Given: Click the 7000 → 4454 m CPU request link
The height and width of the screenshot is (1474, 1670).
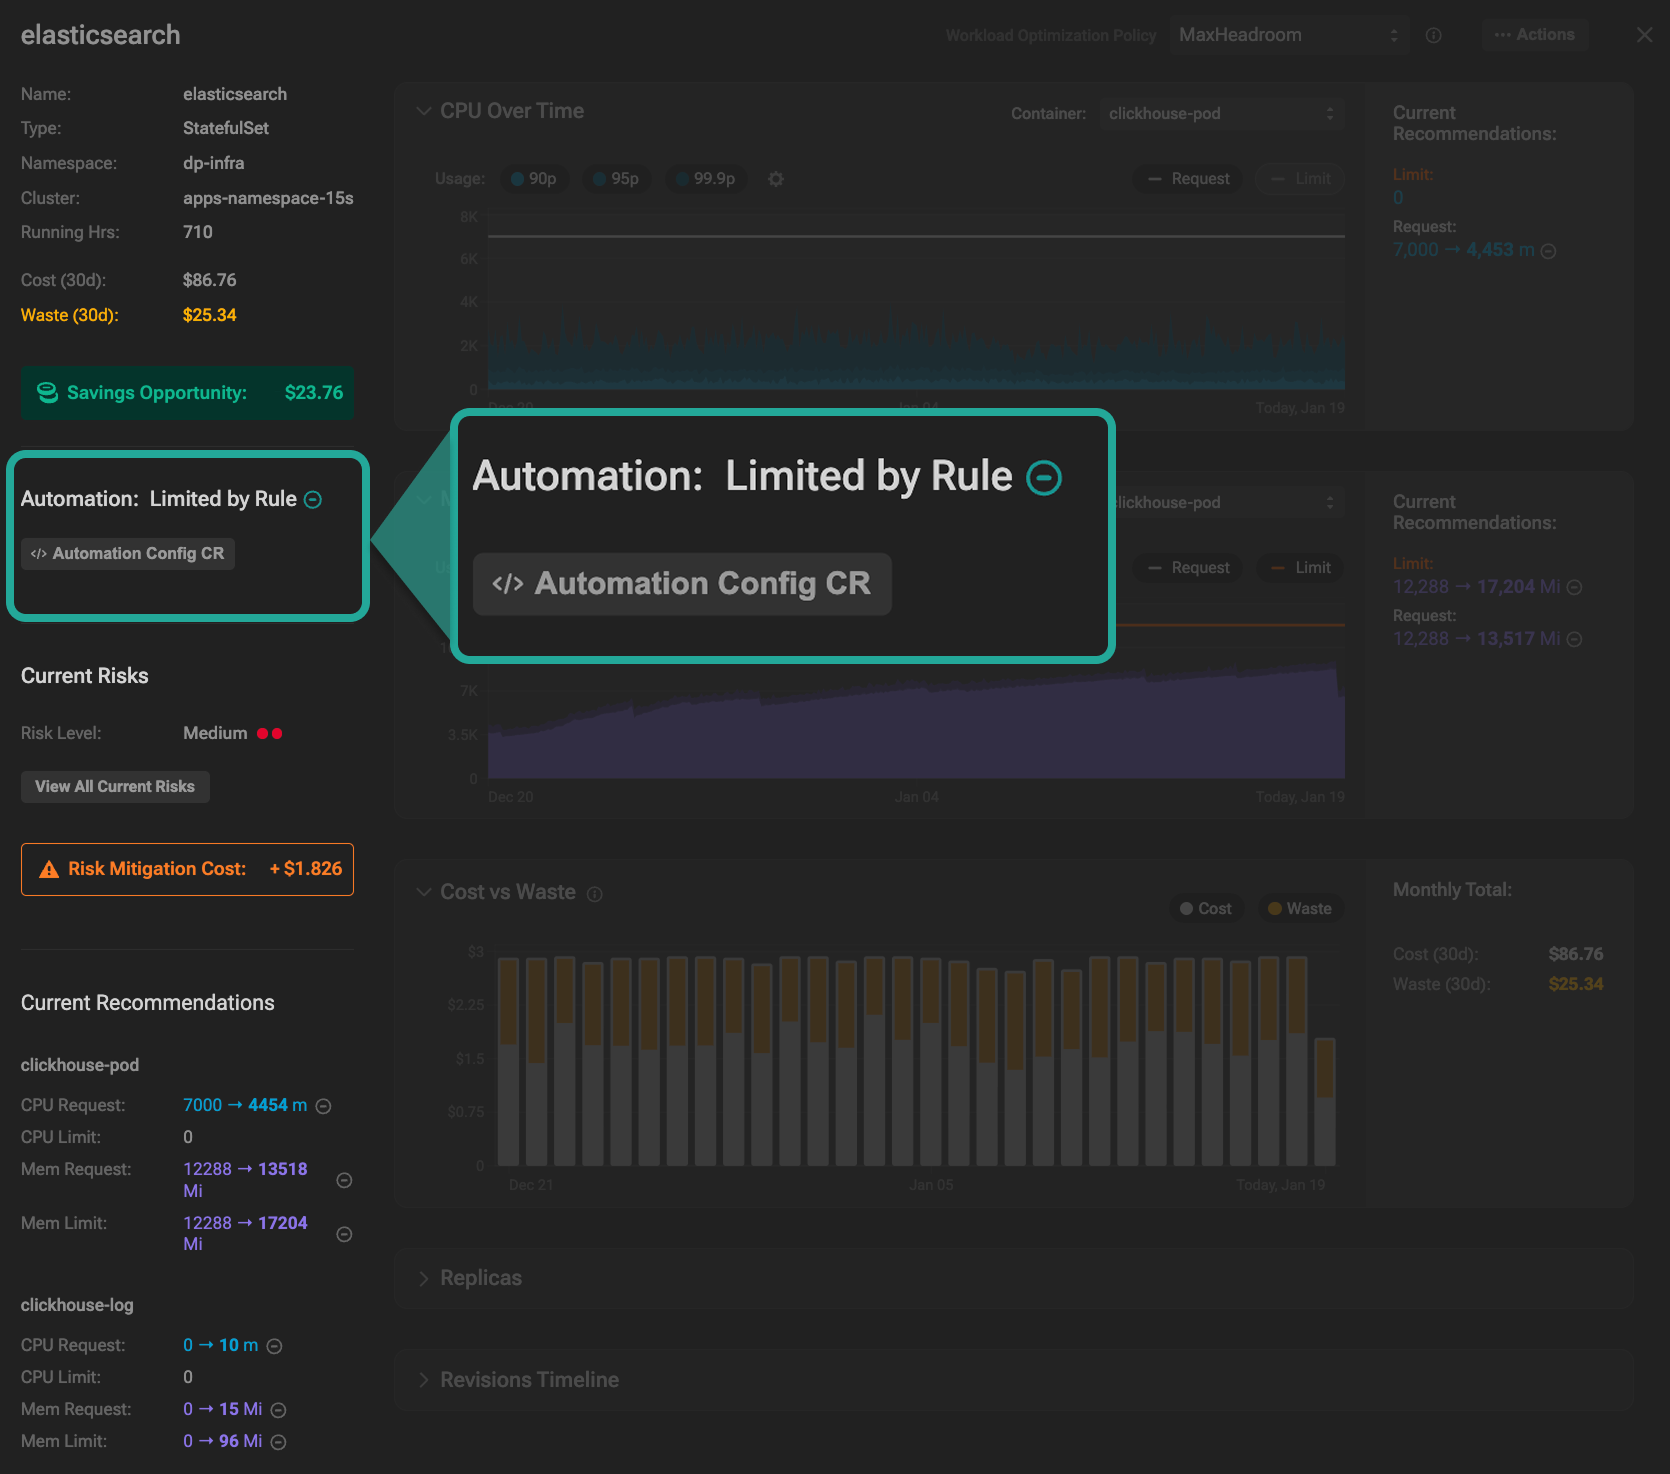Looking at the screenshot, I should (x=245, y=1106).
